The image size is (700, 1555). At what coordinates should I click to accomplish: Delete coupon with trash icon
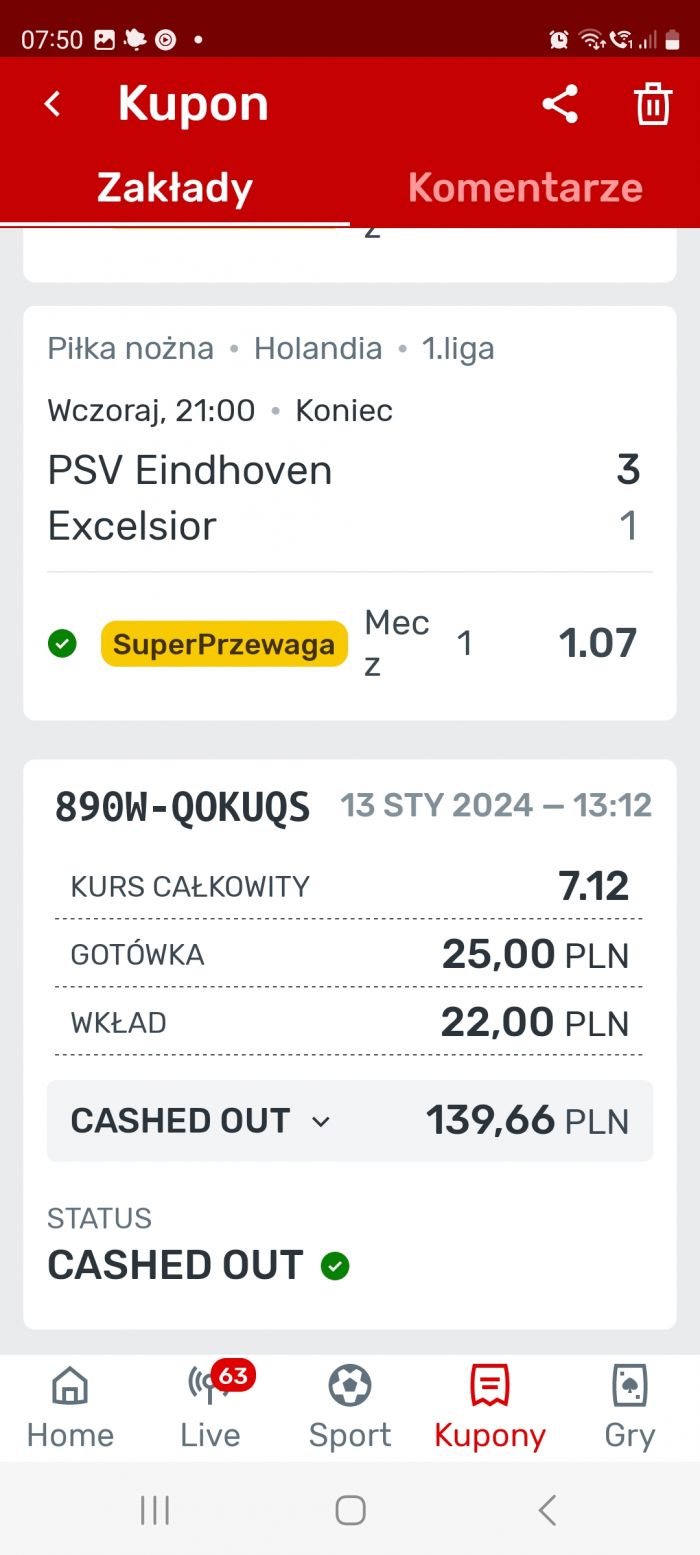(x=653, y=104)
